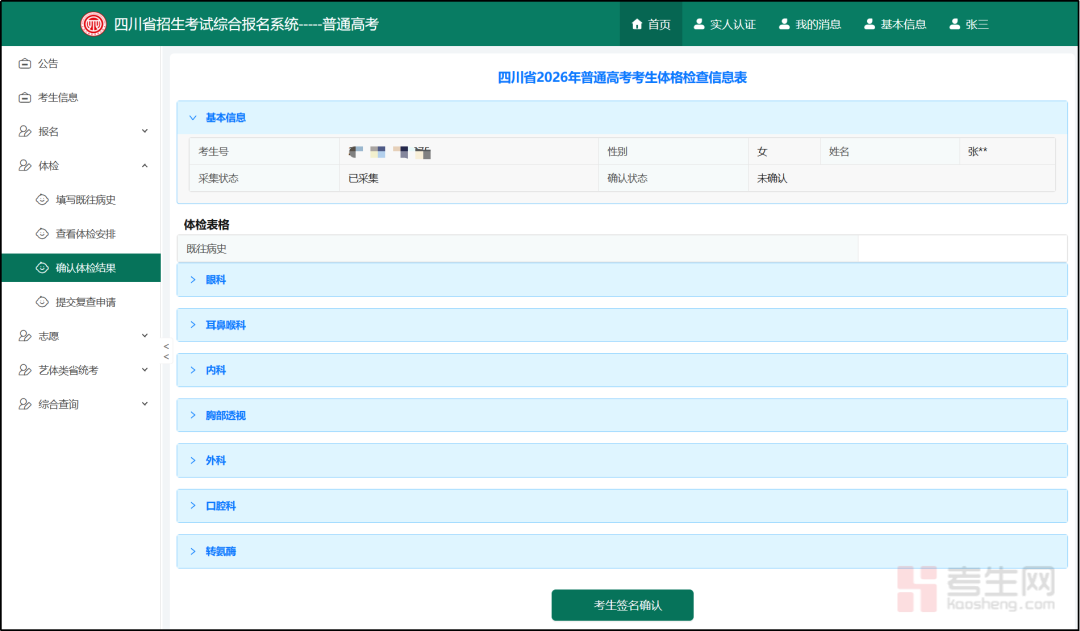Click the 考生签名确认 confirmation button
1080x631 pixels.
click(x=622, y=605)
